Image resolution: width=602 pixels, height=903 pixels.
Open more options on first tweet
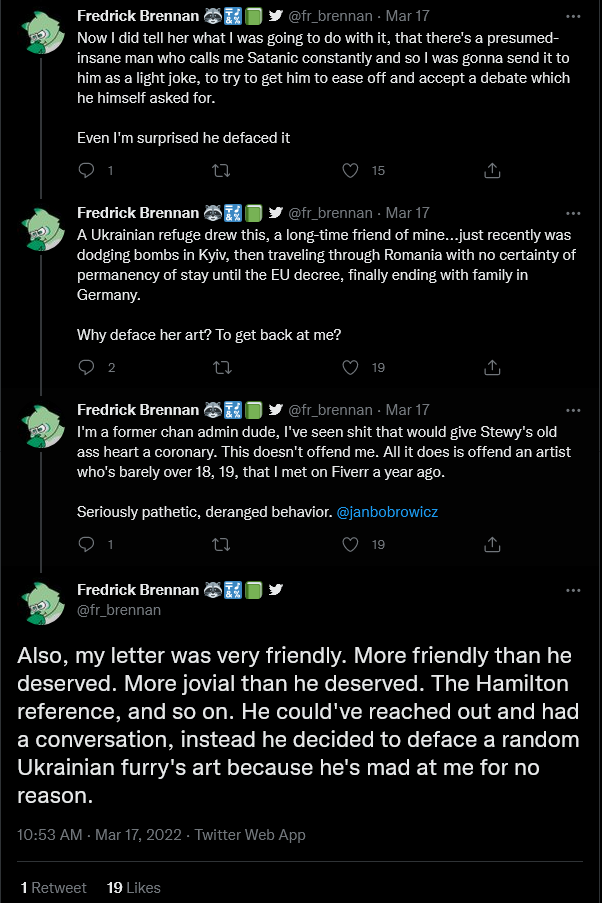[573, 16]
